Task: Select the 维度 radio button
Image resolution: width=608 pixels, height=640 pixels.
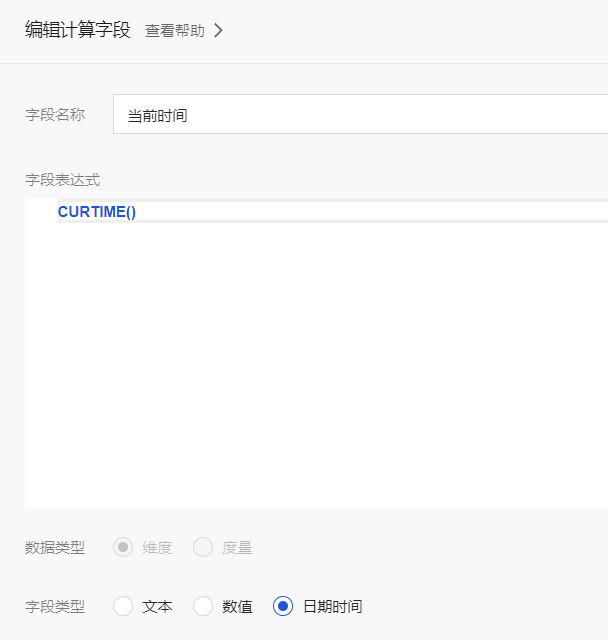Action: [x=123, y=547]
